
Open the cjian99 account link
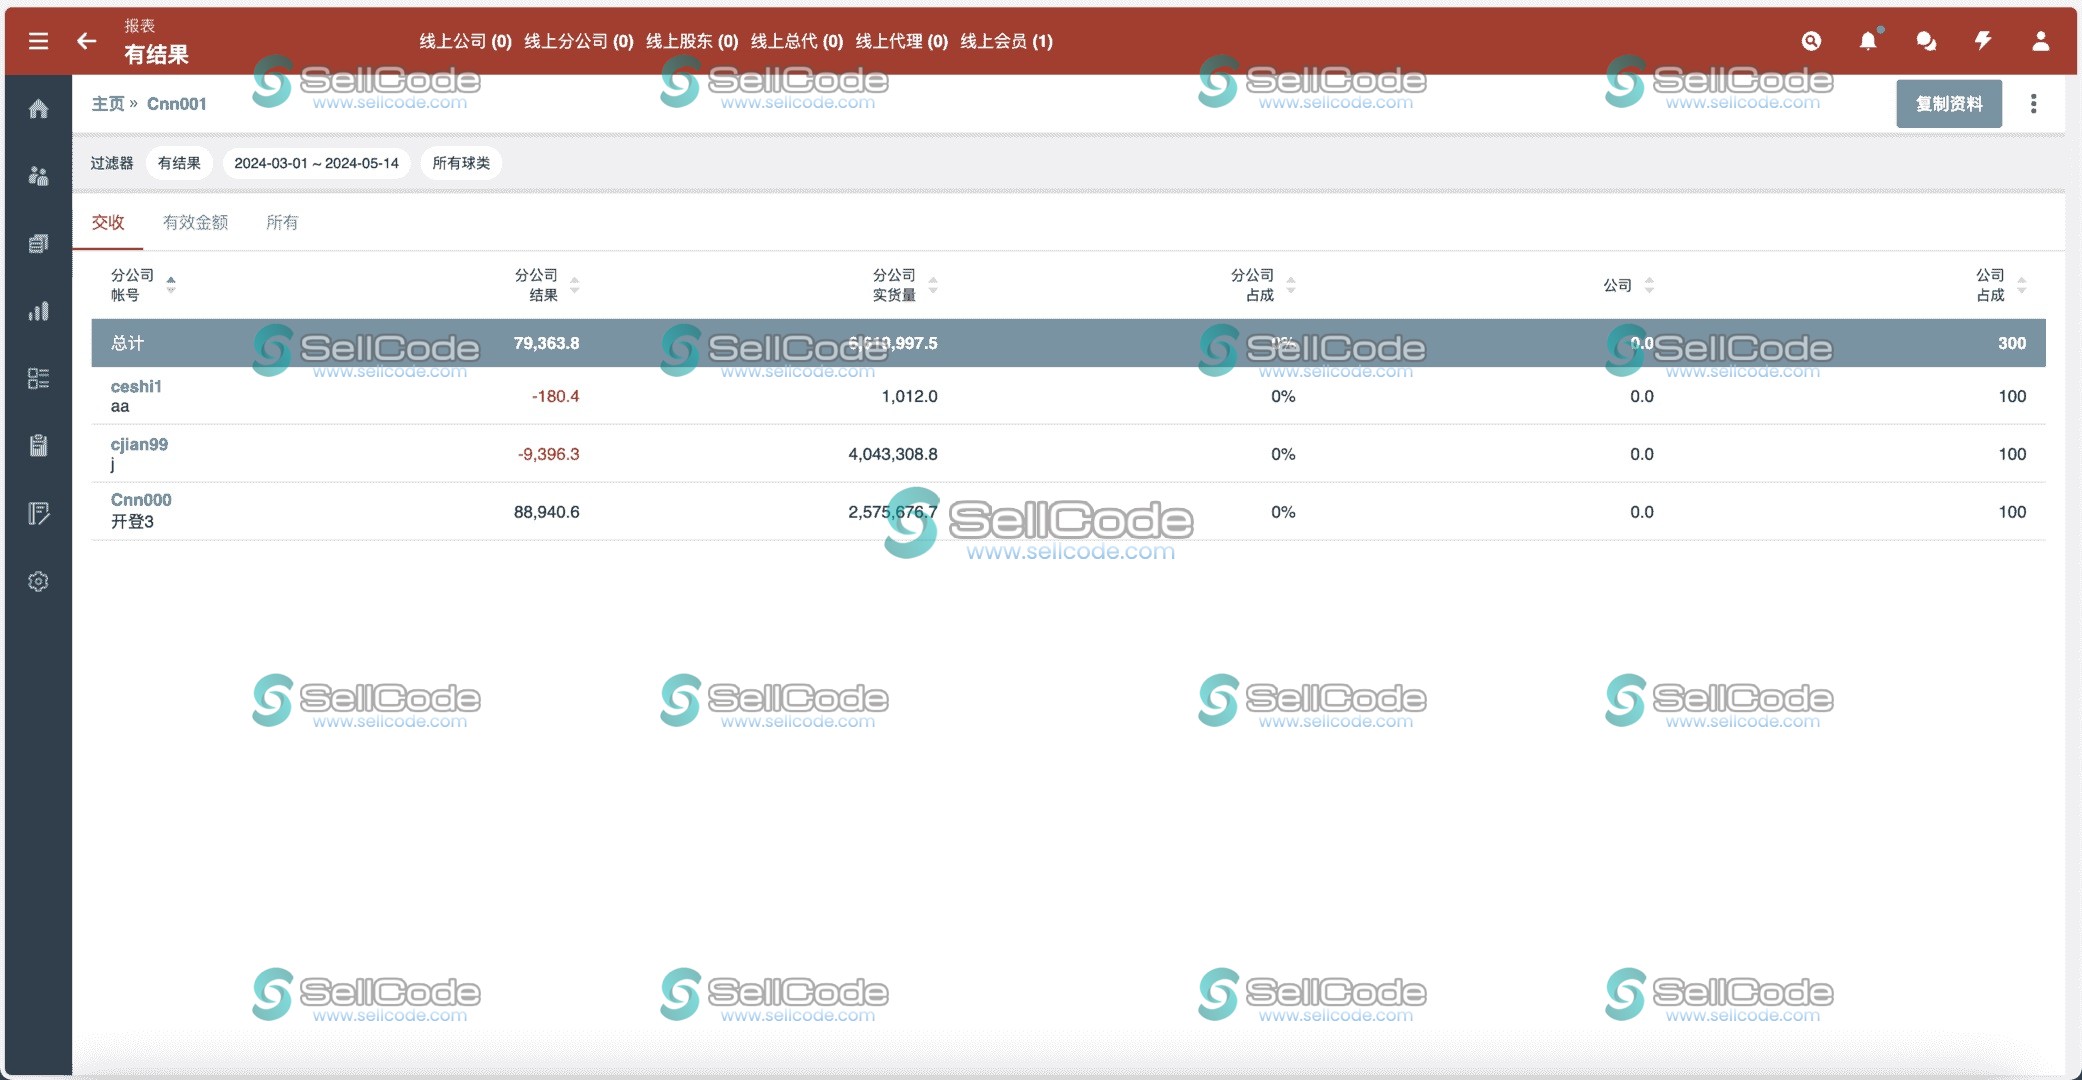[x=139, y=444]
